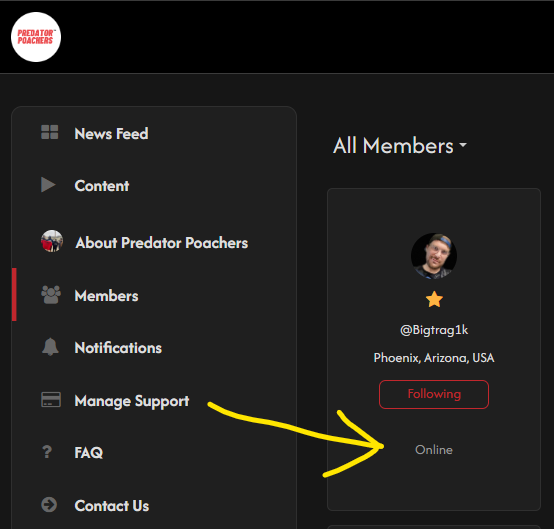Click the Members people icon
Screen dimensions: 554x529
click(x=51, y=295)
